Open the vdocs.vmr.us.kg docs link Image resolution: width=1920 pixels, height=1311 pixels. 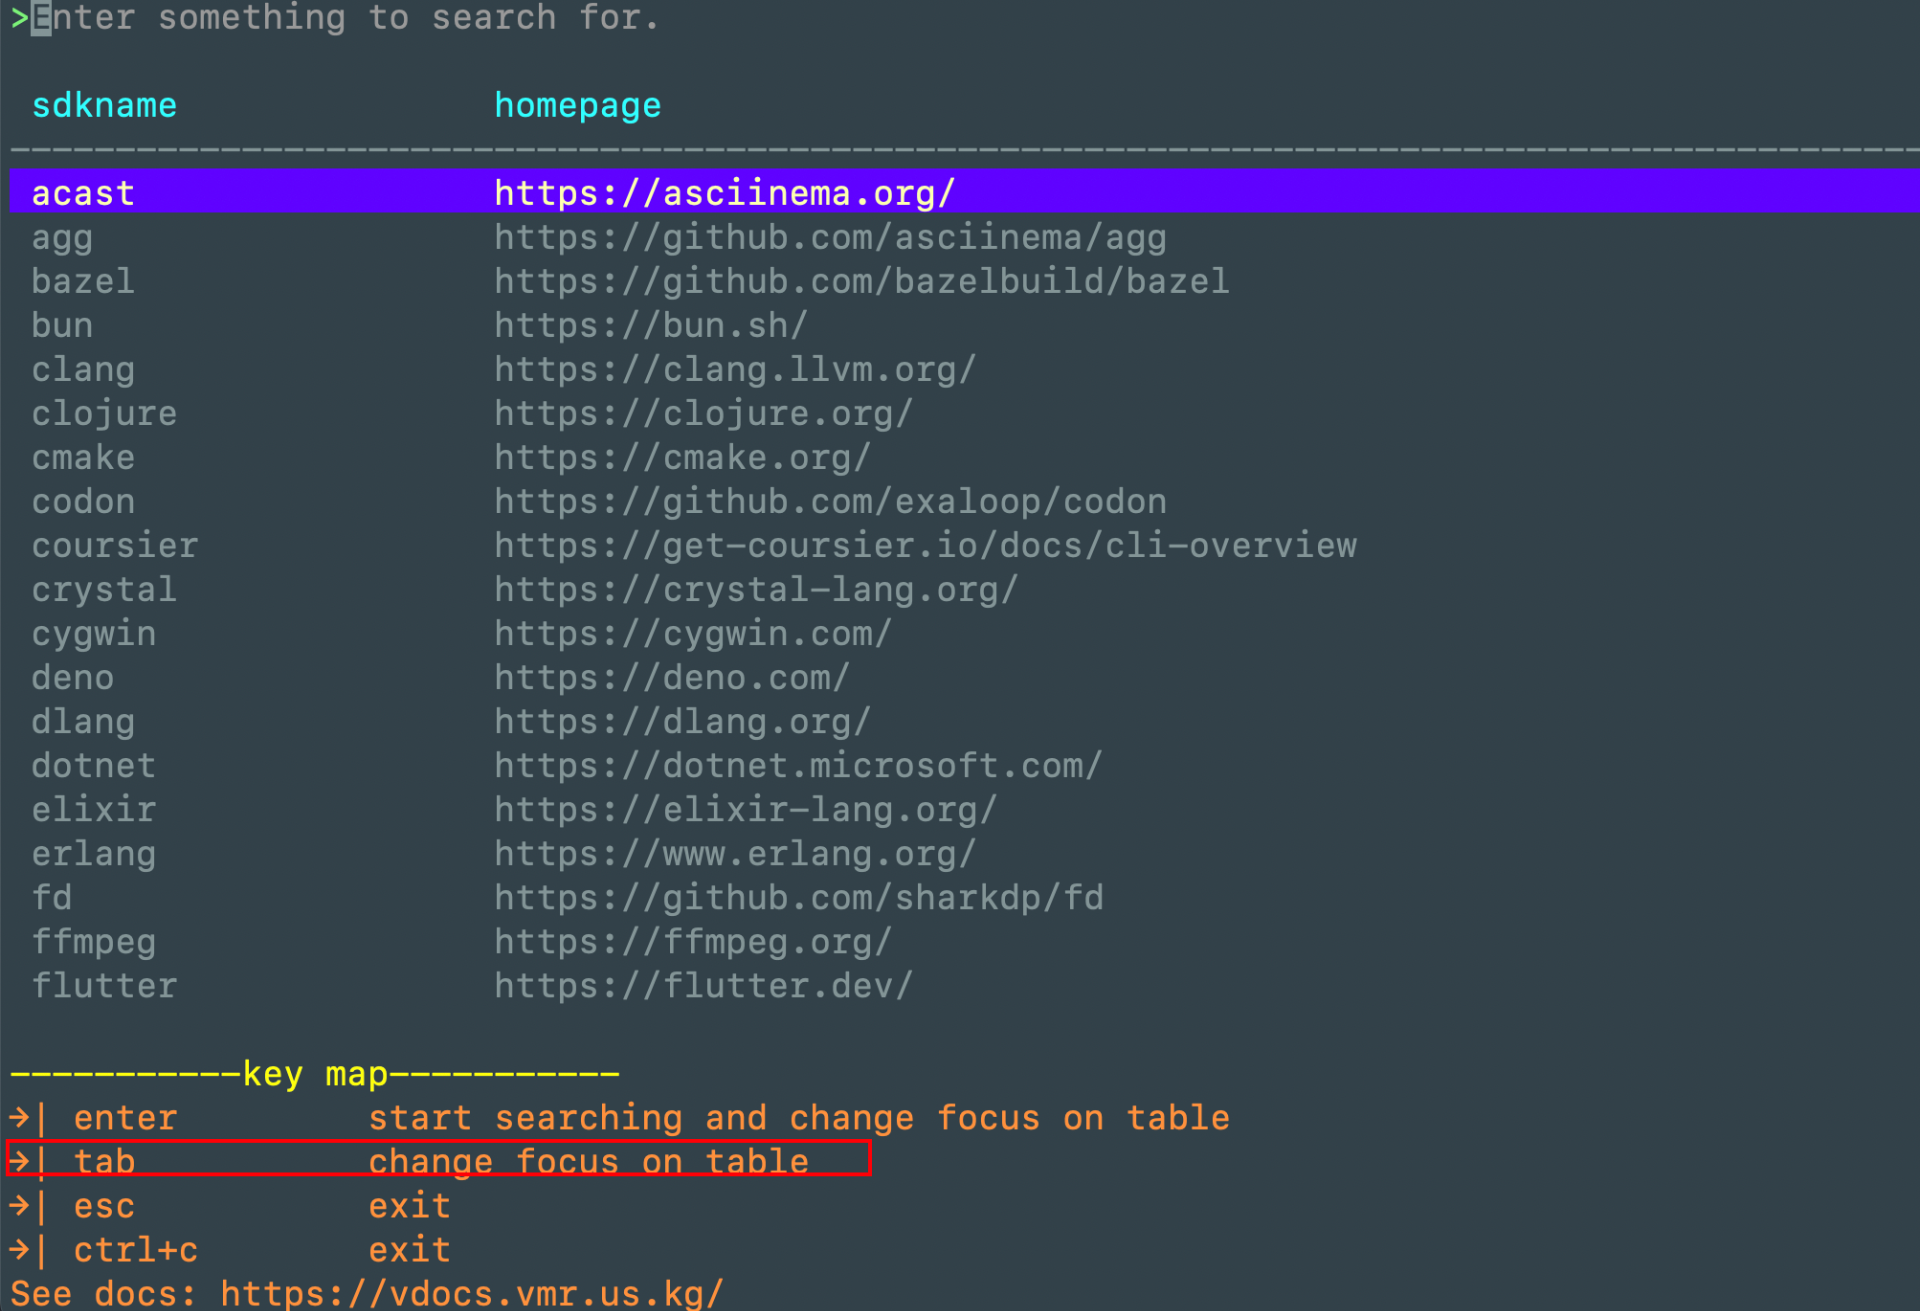pyautogui.click(x=473, y=1292)
